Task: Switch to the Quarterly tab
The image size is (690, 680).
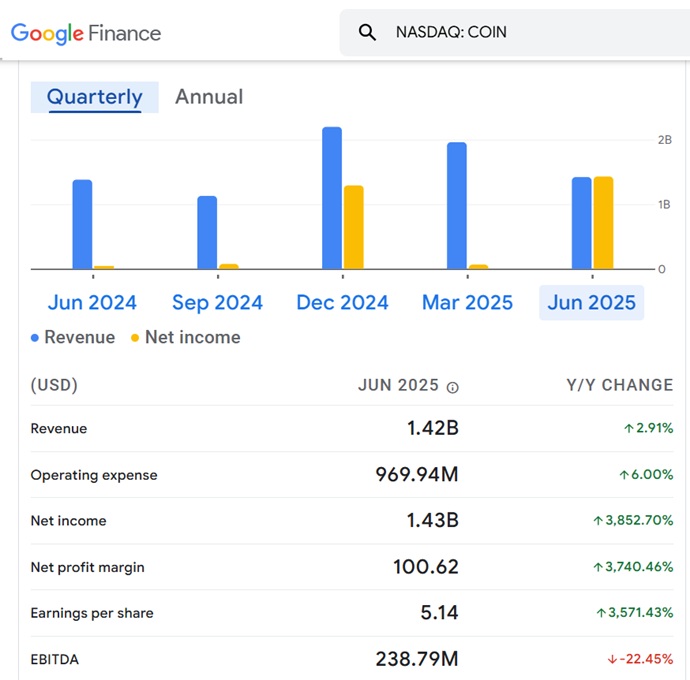Action: coord(95,97)
